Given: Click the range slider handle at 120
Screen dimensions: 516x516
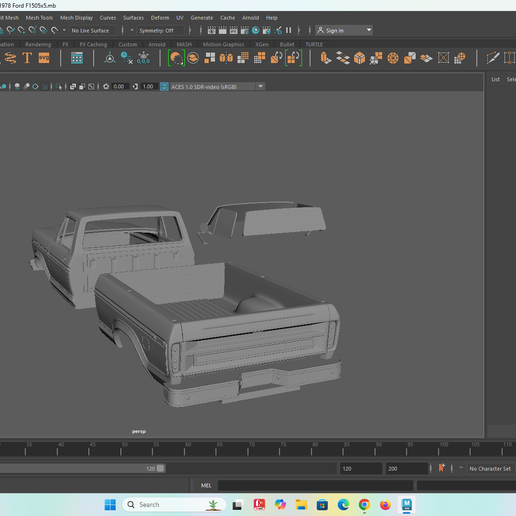Looking at the screenshot, I should click(x=160, y=468).
